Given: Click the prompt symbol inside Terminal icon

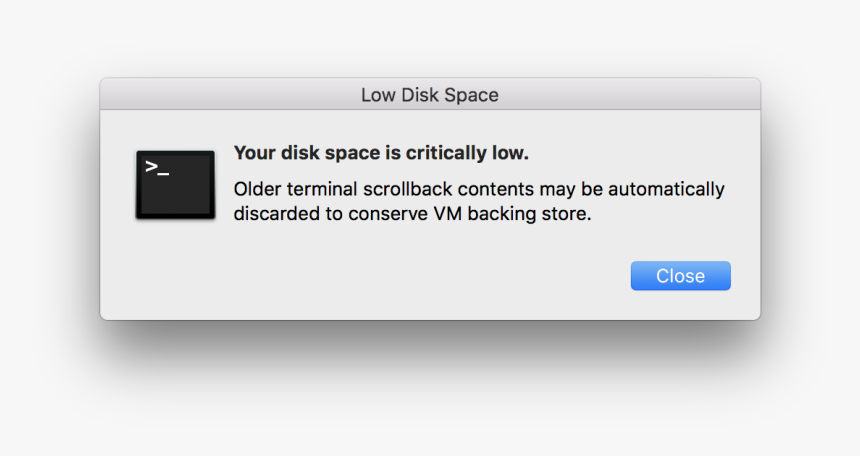Looking at the screenshot, I should (x=157, y=167).
